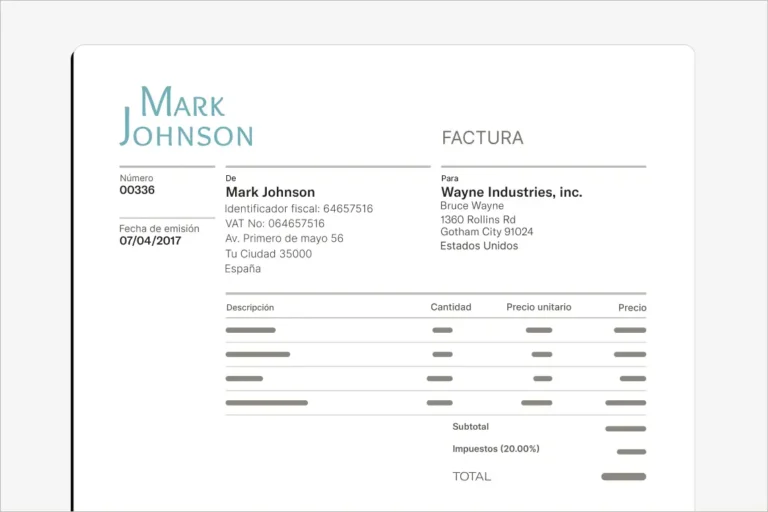Click the client name Wayne Industries, inc.

point(511,192)
